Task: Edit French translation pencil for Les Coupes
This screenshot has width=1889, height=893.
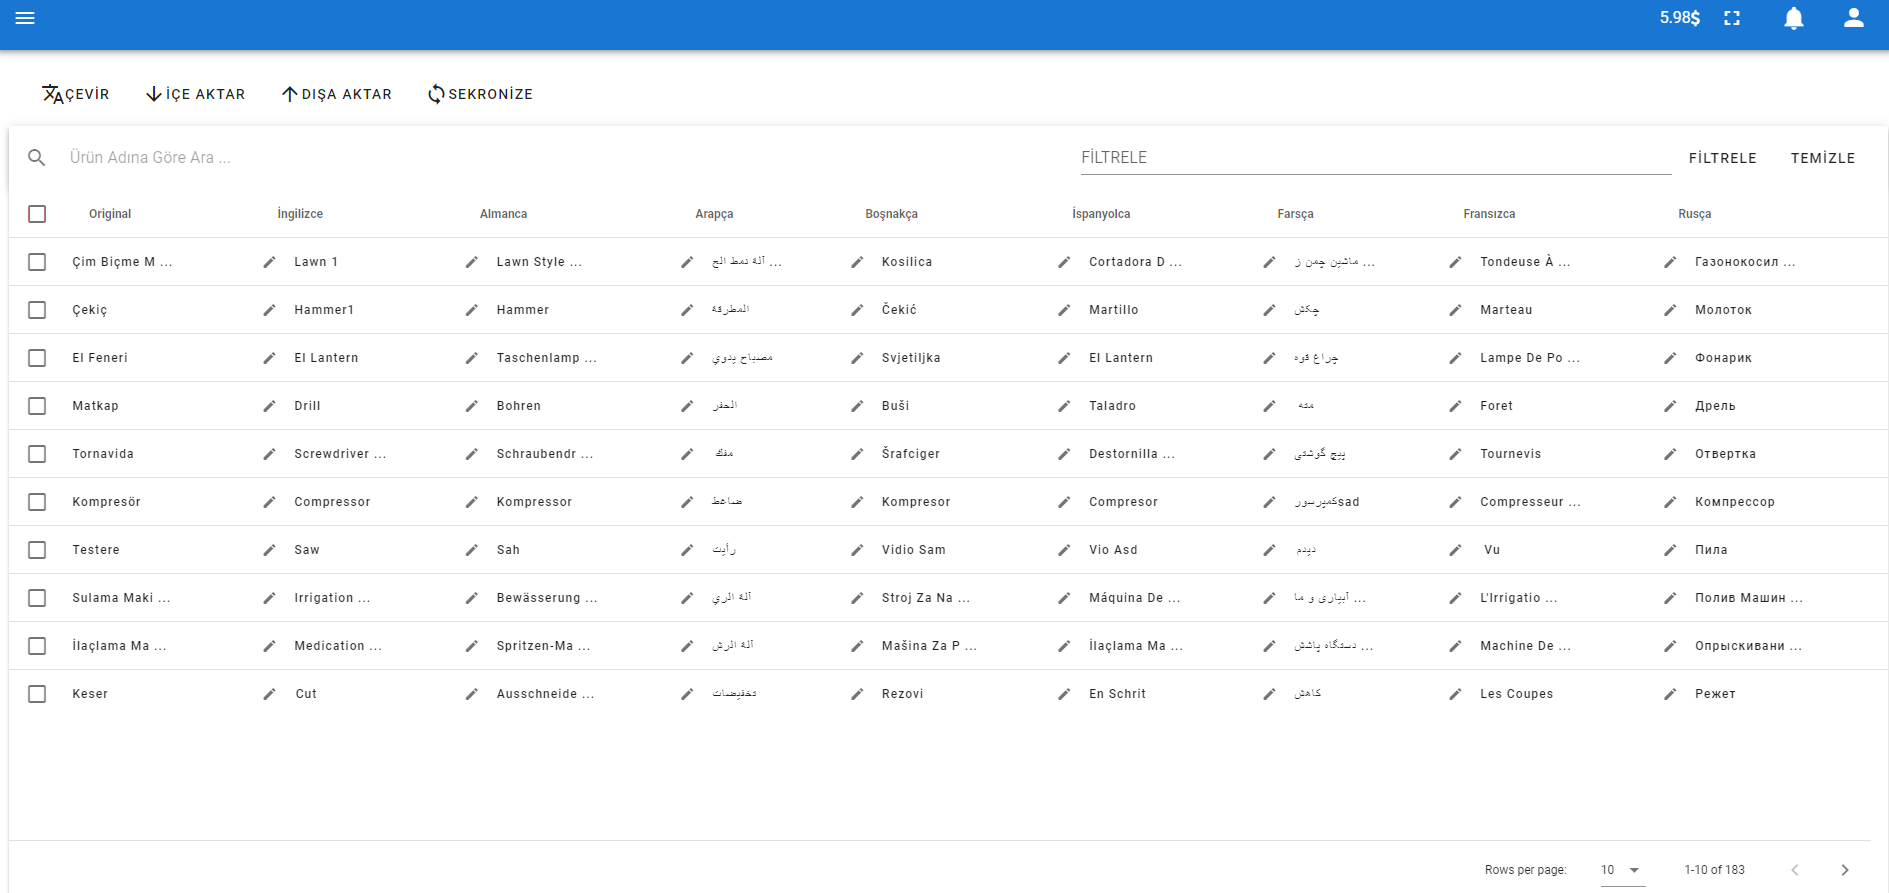Action: point(1455,694)
